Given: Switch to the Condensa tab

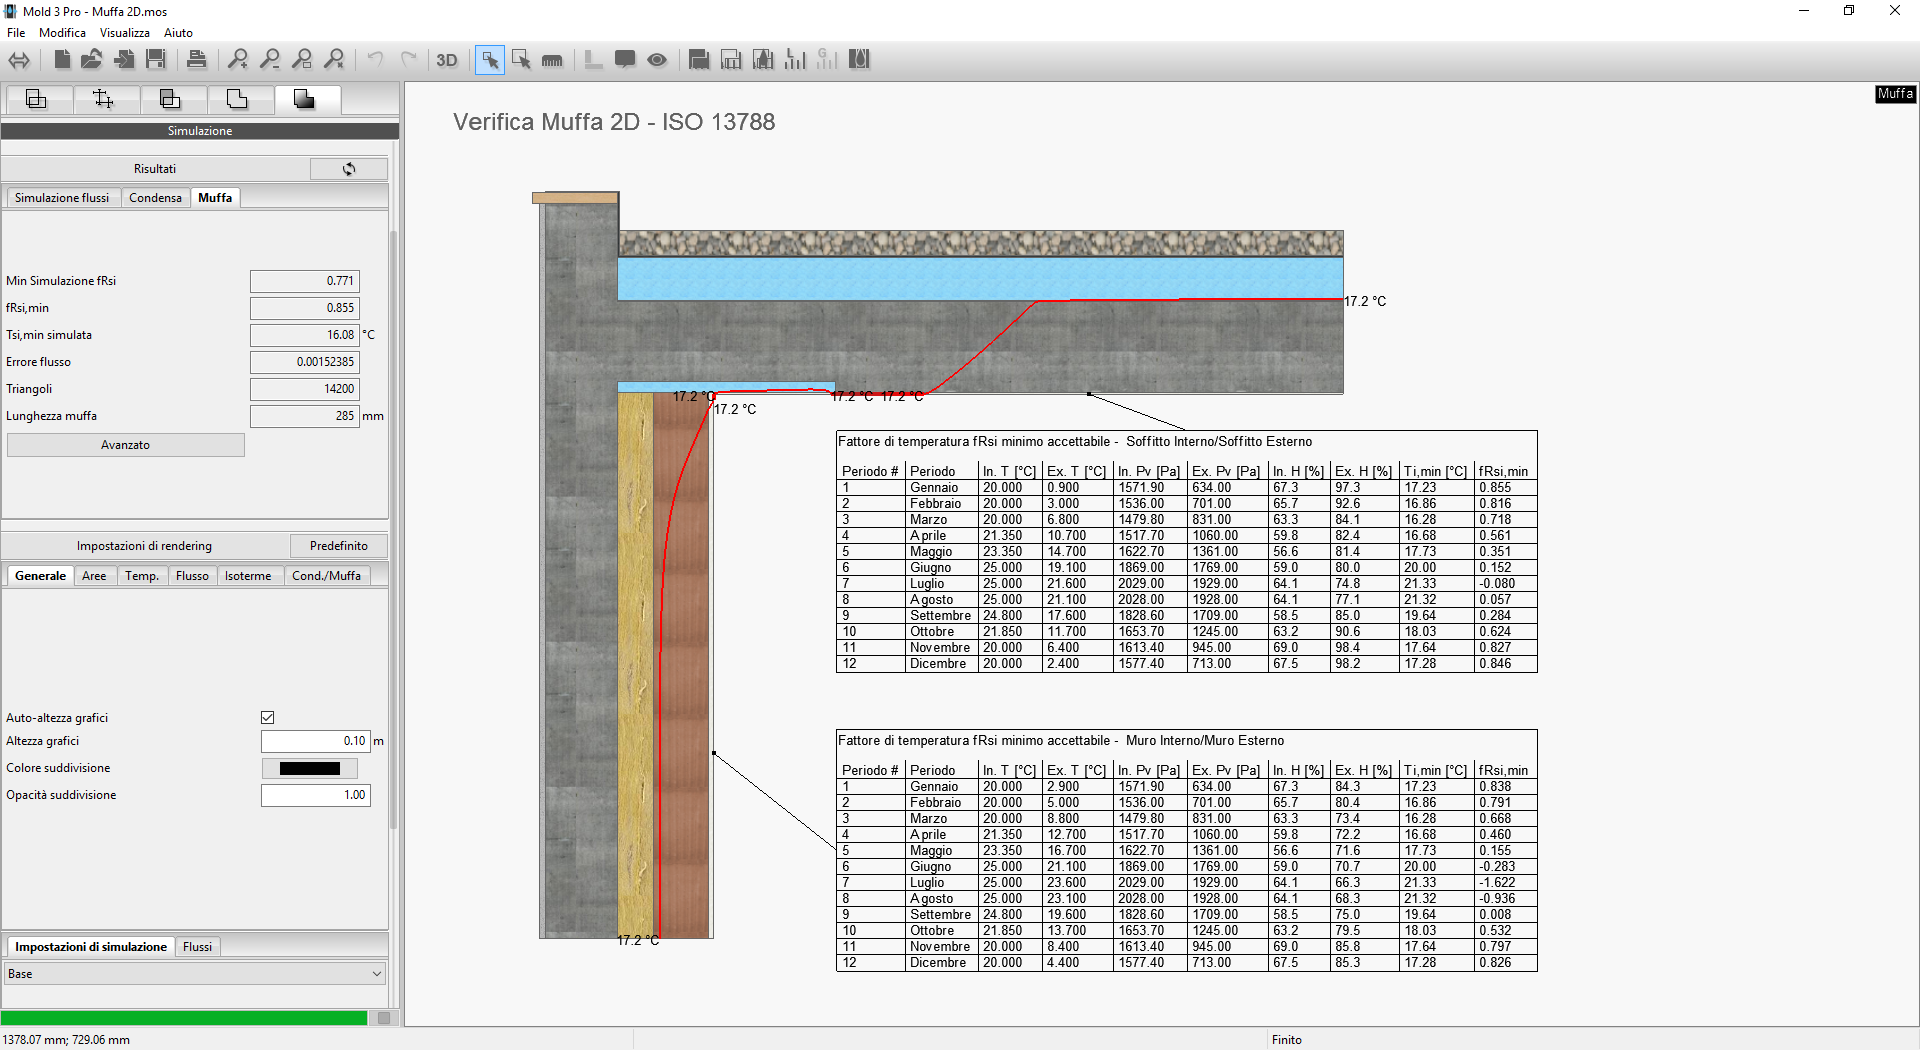Looking at the screenshot, I should [155, 198].
